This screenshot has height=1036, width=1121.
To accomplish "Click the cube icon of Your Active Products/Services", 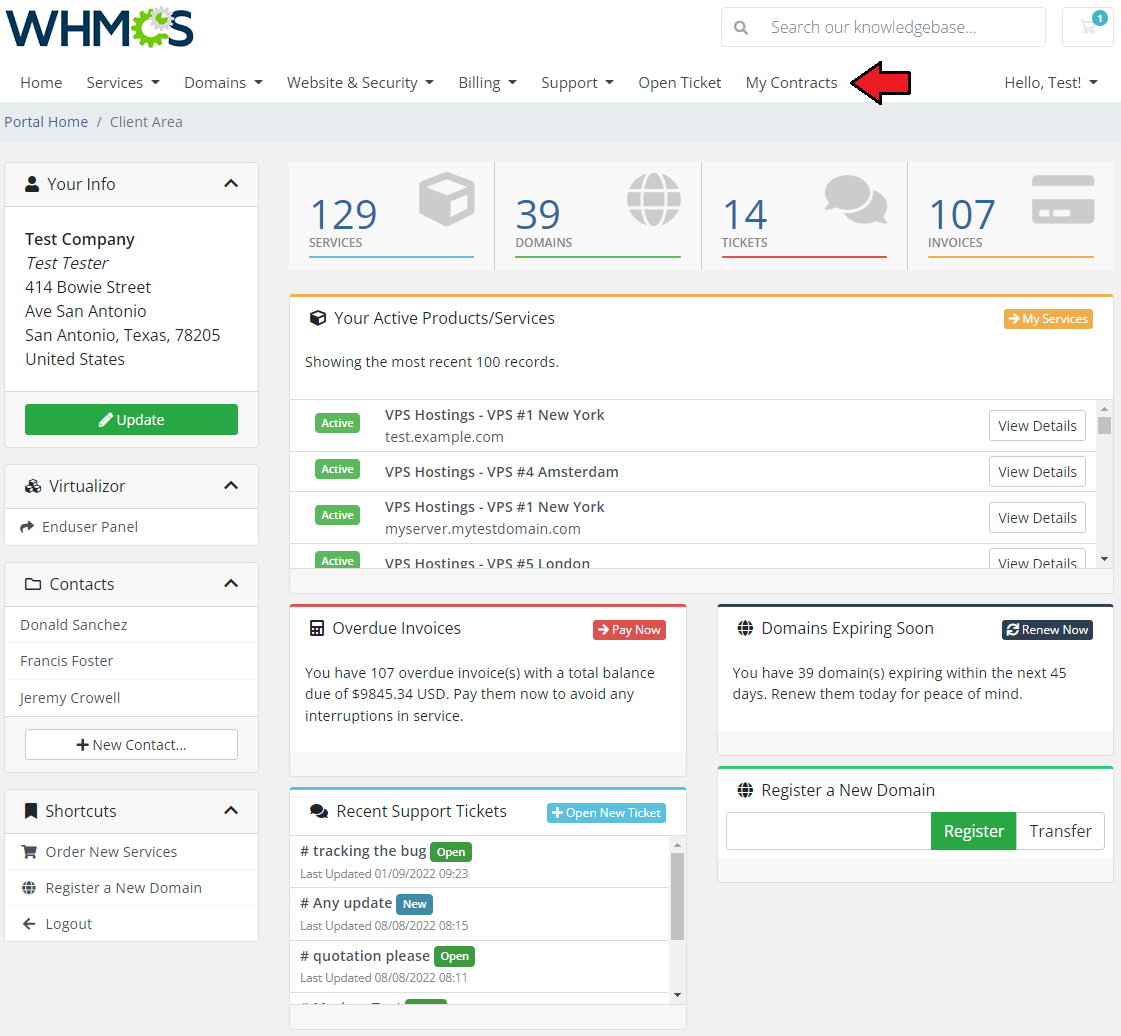I will [x=317, y=318].
